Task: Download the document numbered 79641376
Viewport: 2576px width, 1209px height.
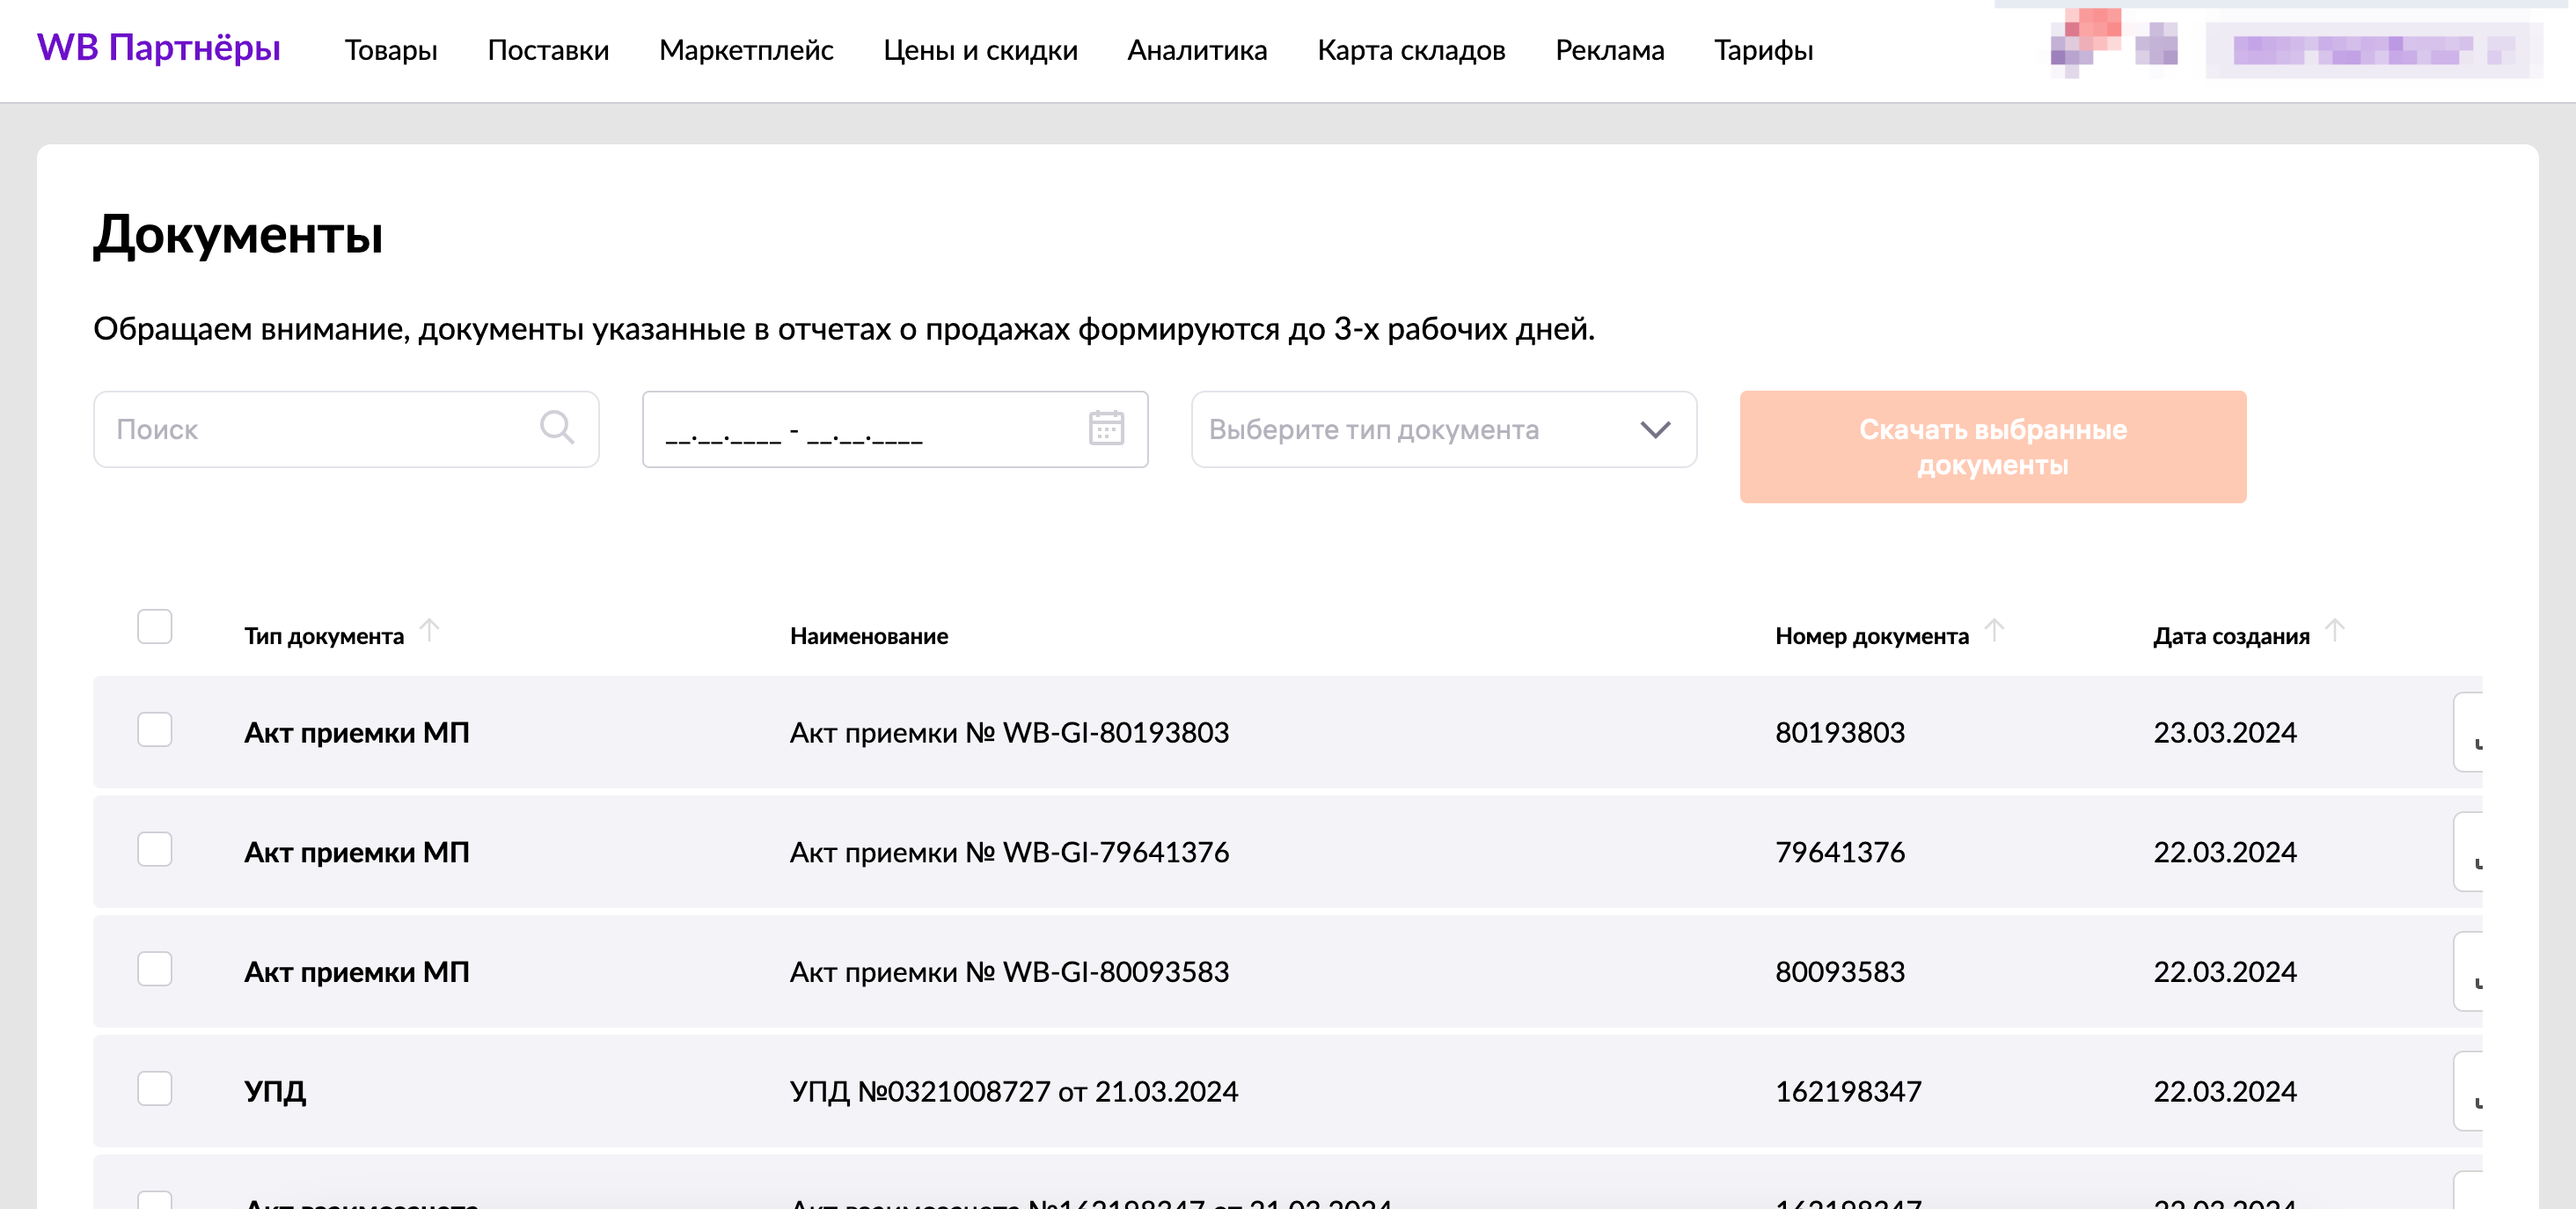Action: click(x=2470, y=852)
